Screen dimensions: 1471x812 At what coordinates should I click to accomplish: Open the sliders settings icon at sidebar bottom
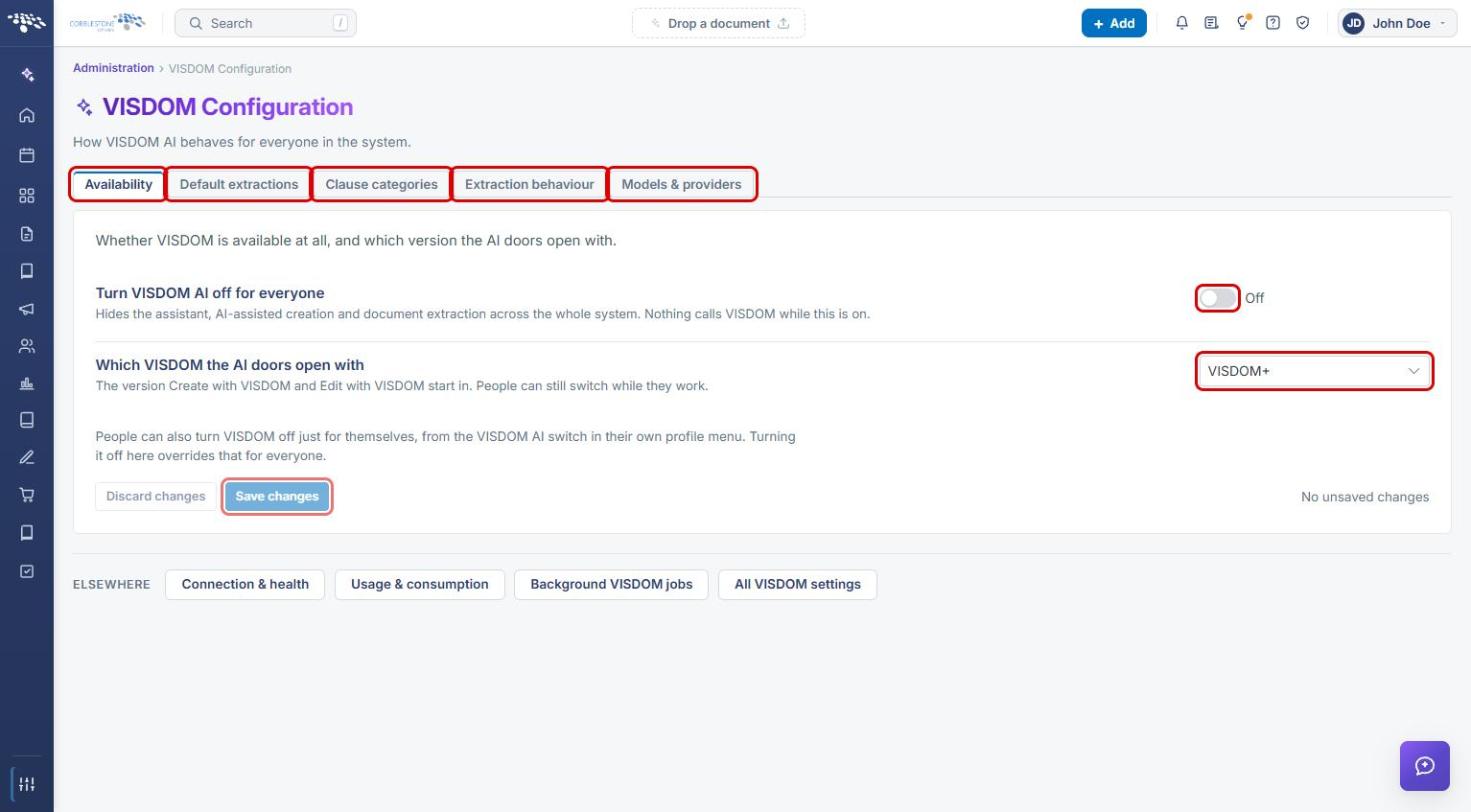[x=27, y=784]
